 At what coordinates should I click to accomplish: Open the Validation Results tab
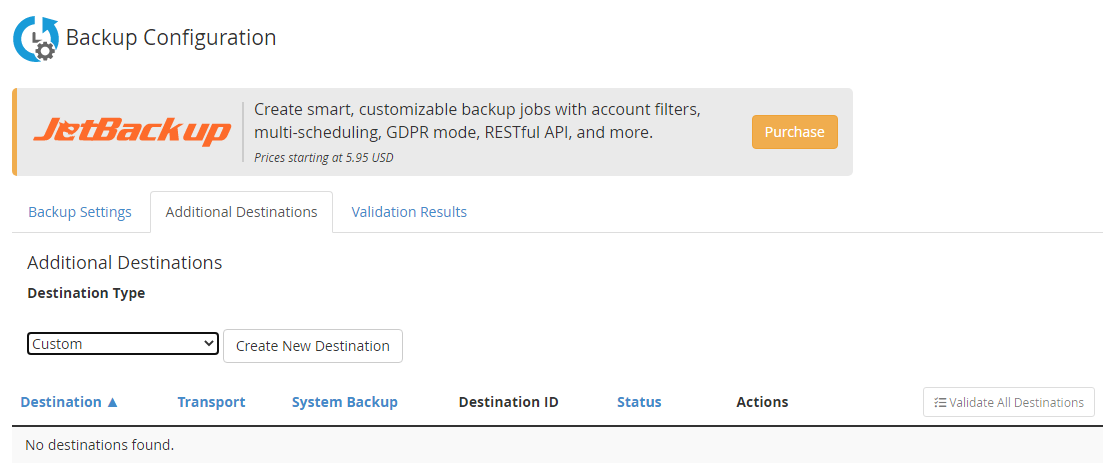click(409, 212)
